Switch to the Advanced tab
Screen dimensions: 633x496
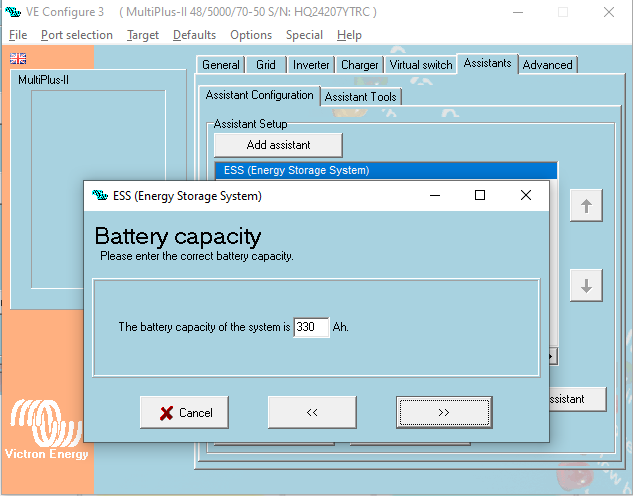[x=548, y=65]
